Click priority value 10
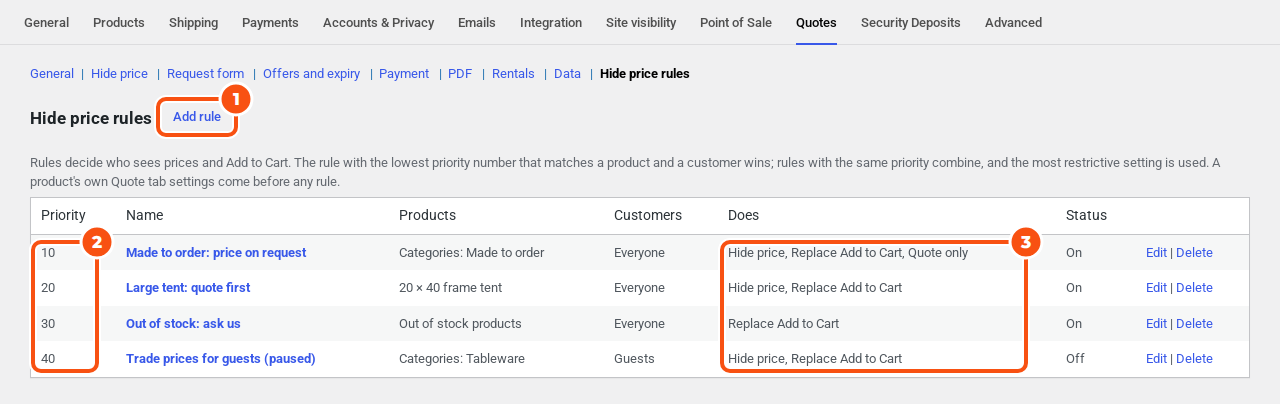 pos(48,253)
